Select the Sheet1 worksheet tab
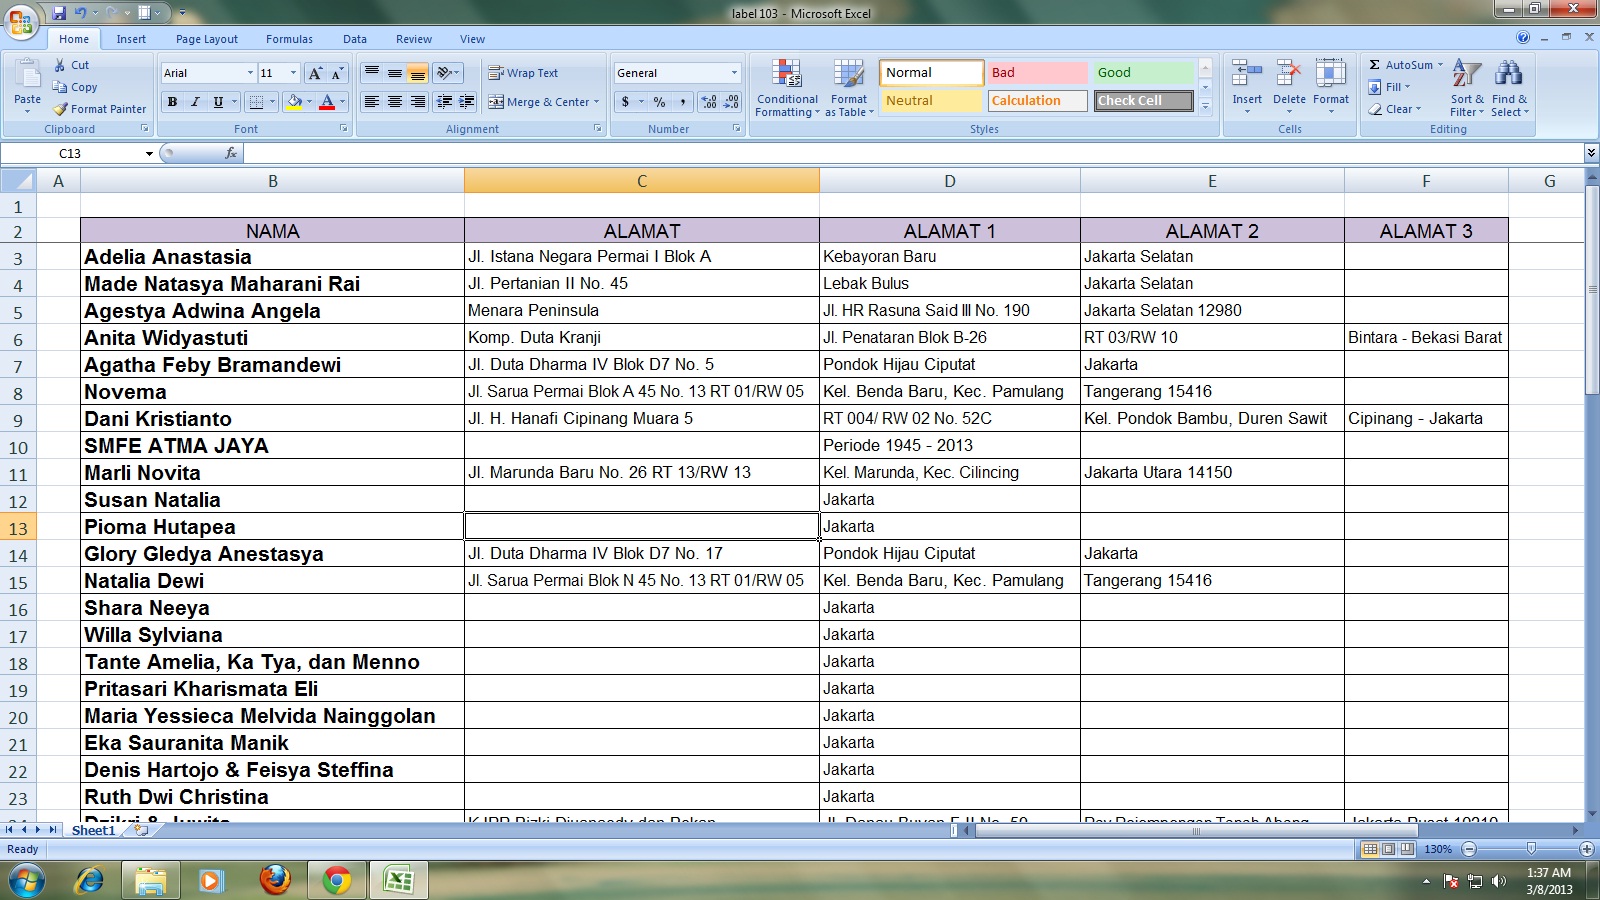Image resolution: width=1600 pixels, height=900 pixels. 93,830
